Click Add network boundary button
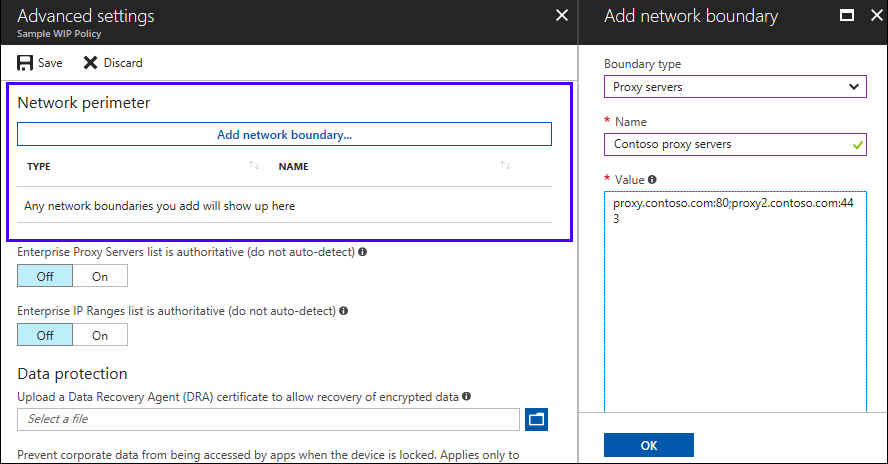The width and height of the screenshot is (888, 464). (284, 134)
